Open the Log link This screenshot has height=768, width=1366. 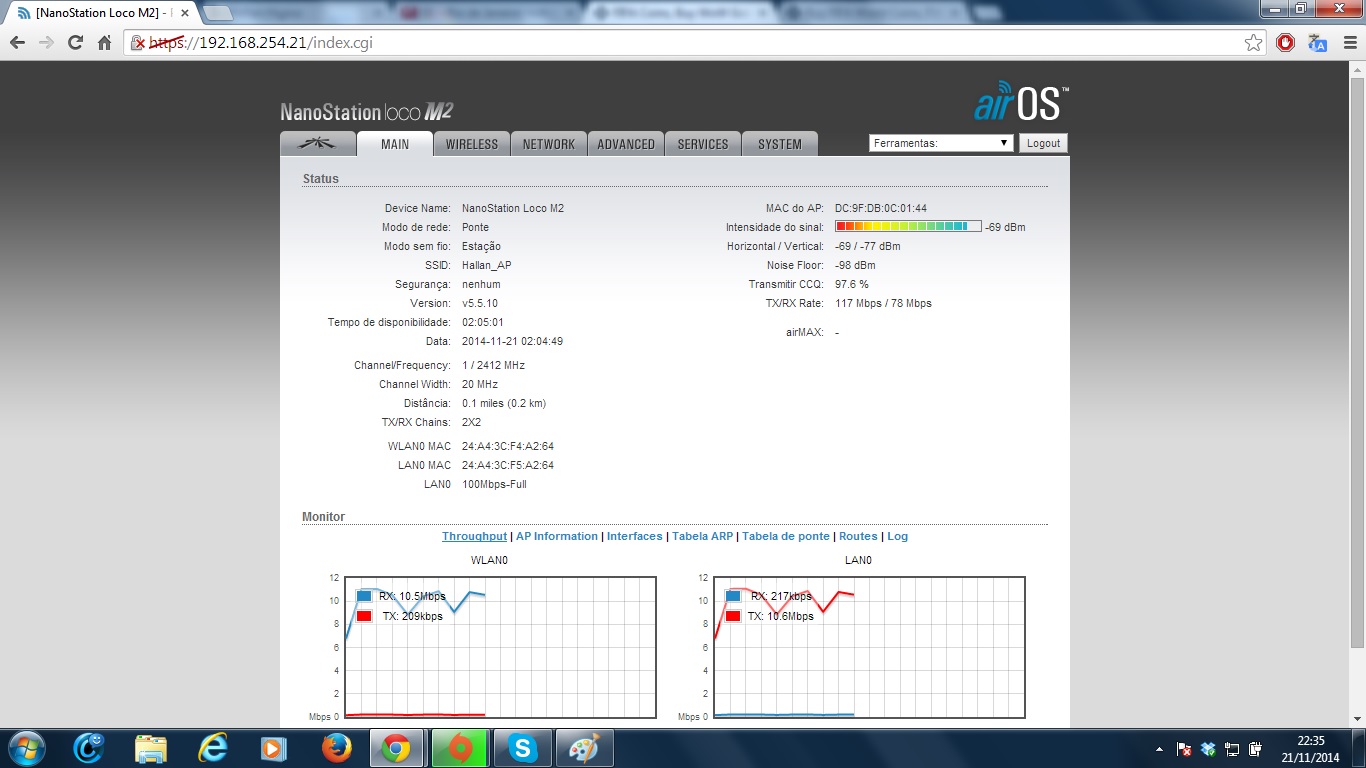(x=898, y=536)
